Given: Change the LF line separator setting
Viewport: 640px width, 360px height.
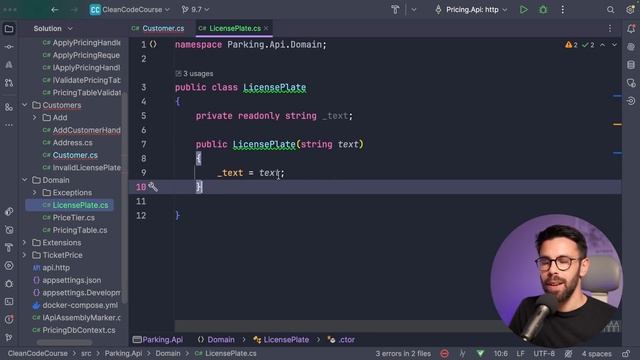Looking at the screenshot, I should click(x=520, y=353).
